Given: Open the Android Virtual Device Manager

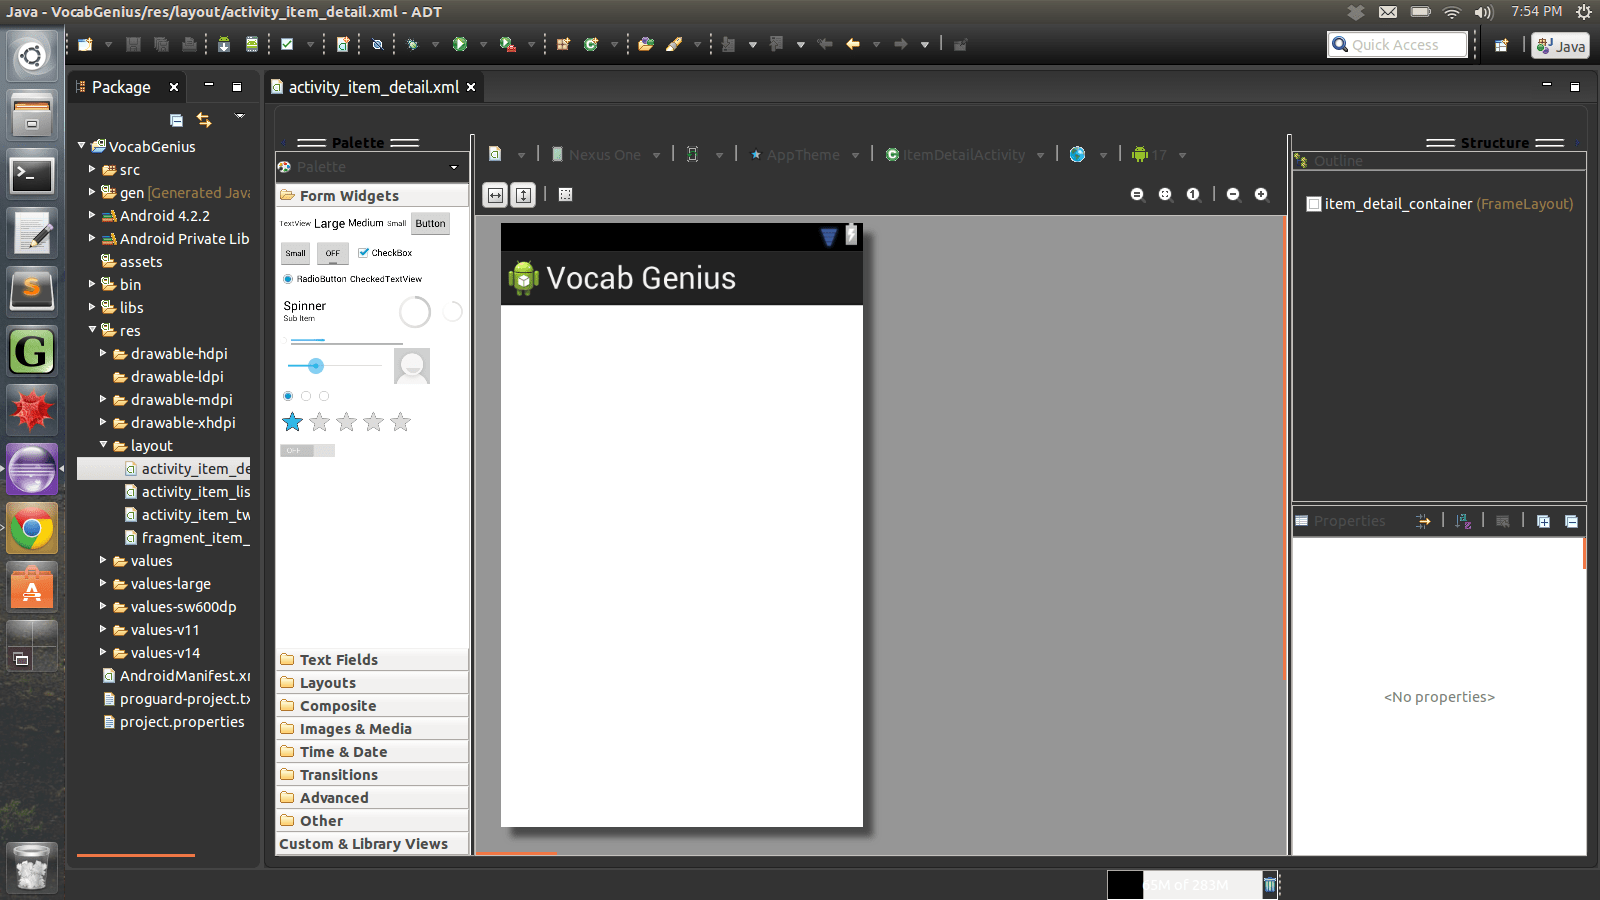Looking at the screenshot, I should (x=252, y=44).
